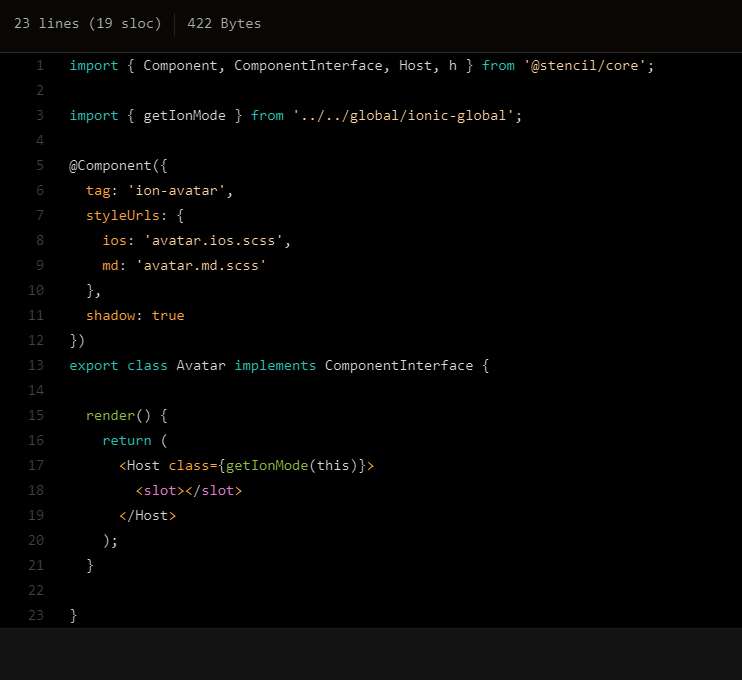Click the closing </Host> tag
This screenshot has width=742, height=680.
(147, 515)
